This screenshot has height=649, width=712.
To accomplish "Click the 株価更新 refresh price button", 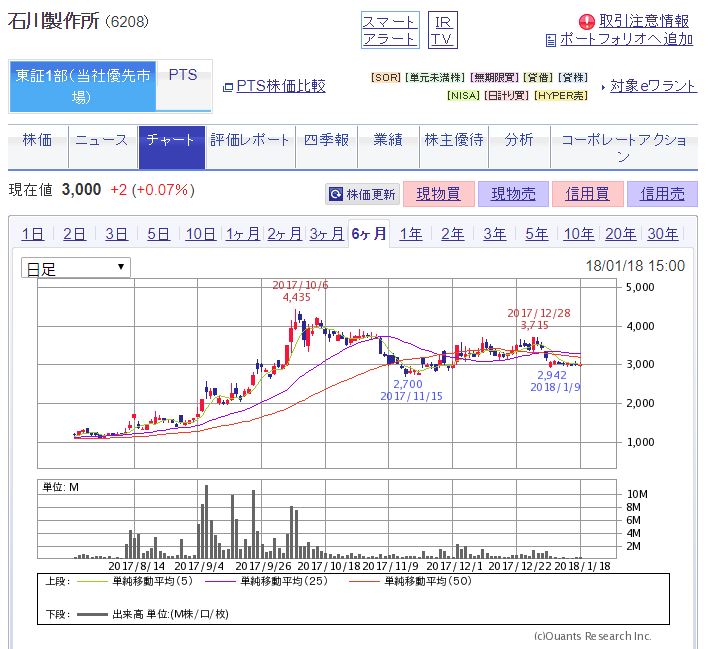I will [362, 194].
